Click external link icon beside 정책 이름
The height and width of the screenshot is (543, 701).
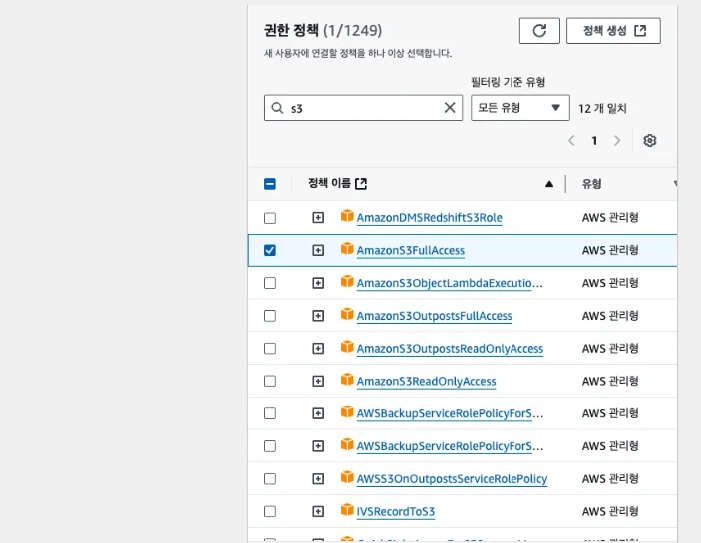click(x=361, y=184)
